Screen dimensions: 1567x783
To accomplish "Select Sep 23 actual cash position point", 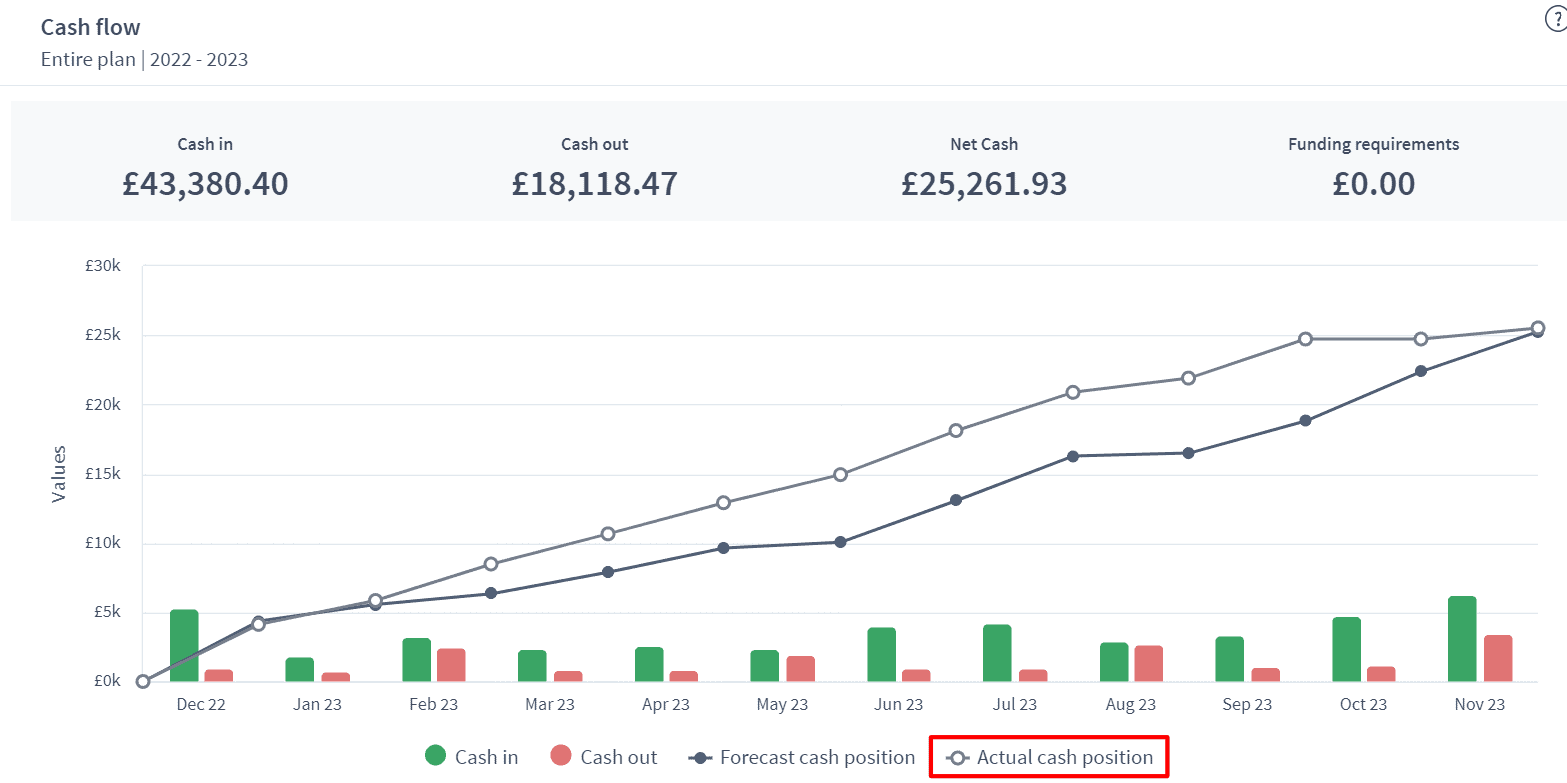I will [1305, 339].
